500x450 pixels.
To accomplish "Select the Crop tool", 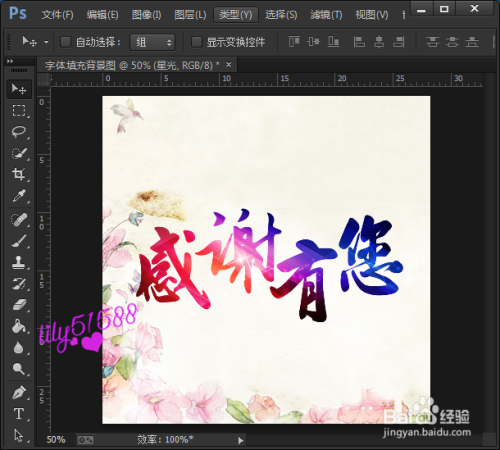I will (x=19, y=174).
